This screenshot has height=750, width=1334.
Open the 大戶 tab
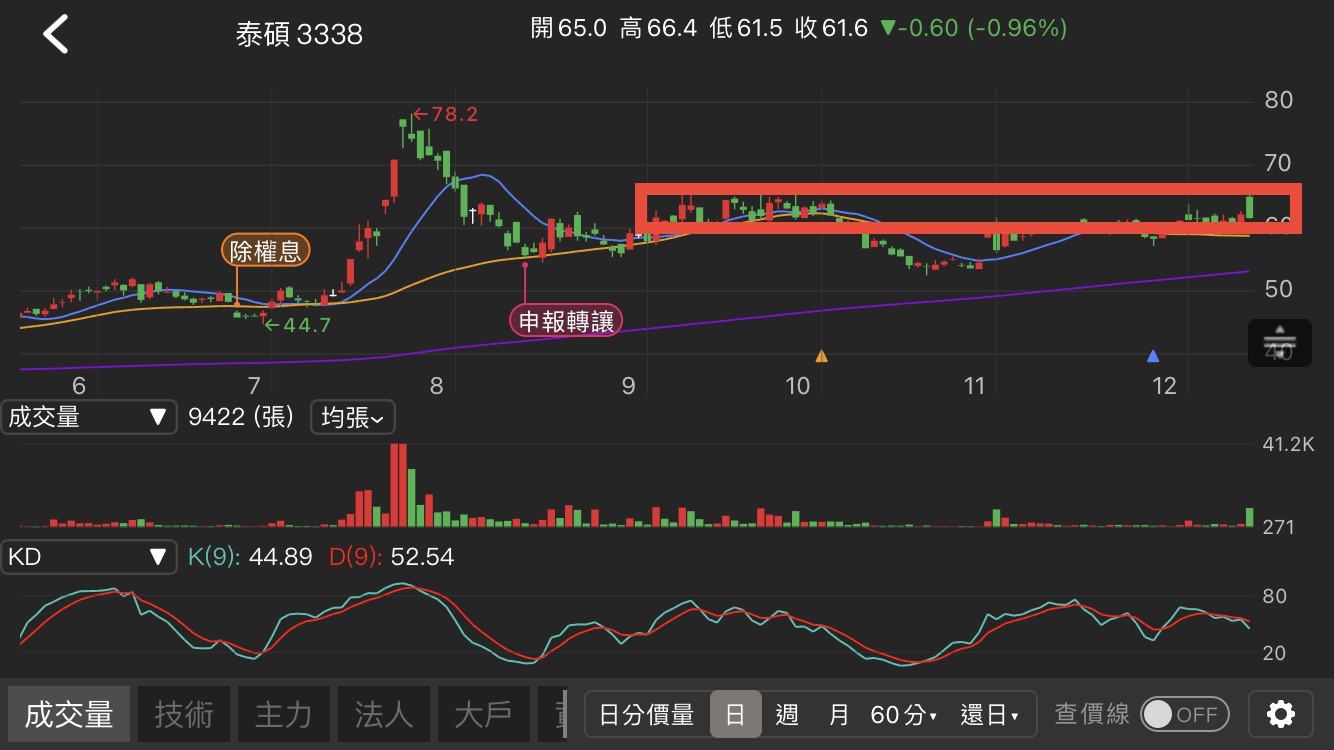tap(484, 715)
